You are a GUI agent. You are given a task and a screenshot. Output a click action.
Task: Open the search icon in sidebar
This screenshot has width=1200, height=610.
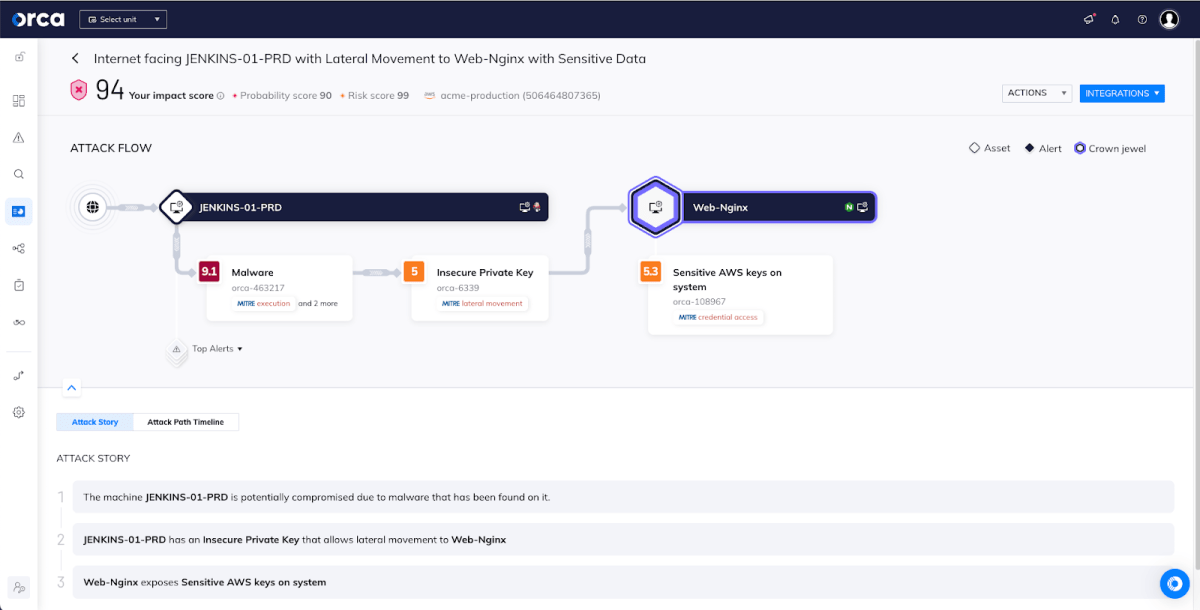click(x=18, y=174)
